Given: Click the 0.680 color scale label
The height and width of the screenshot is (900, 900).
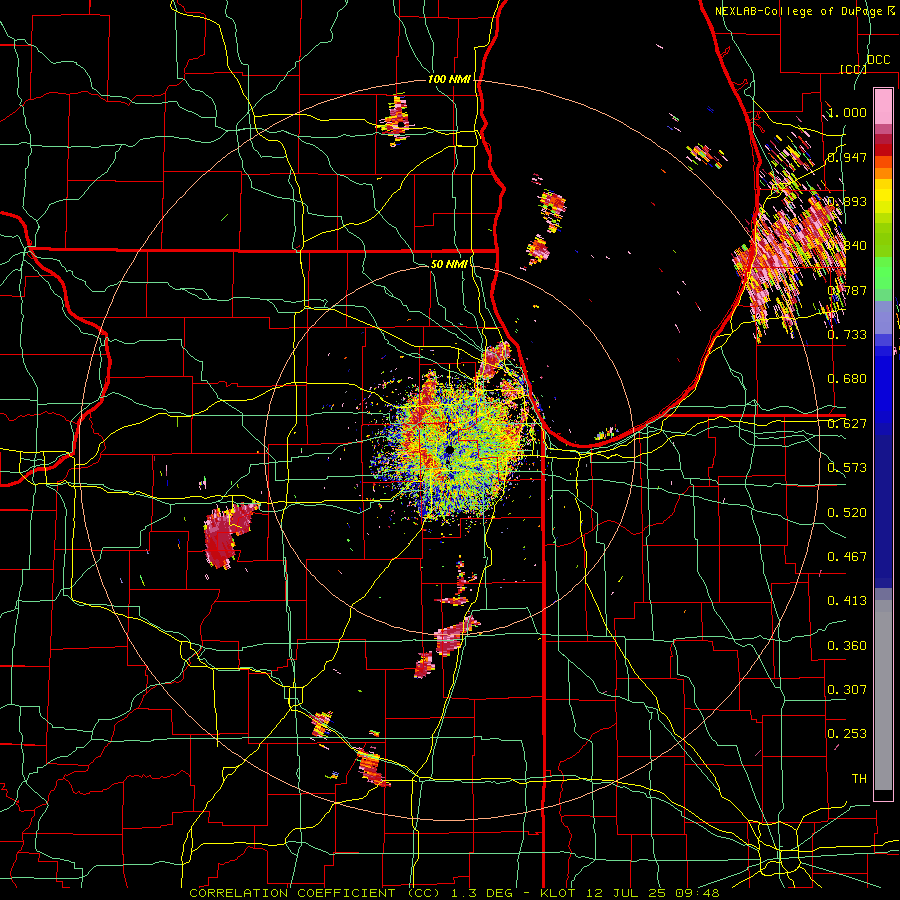Looking at the screenshot, I should 847,379.
